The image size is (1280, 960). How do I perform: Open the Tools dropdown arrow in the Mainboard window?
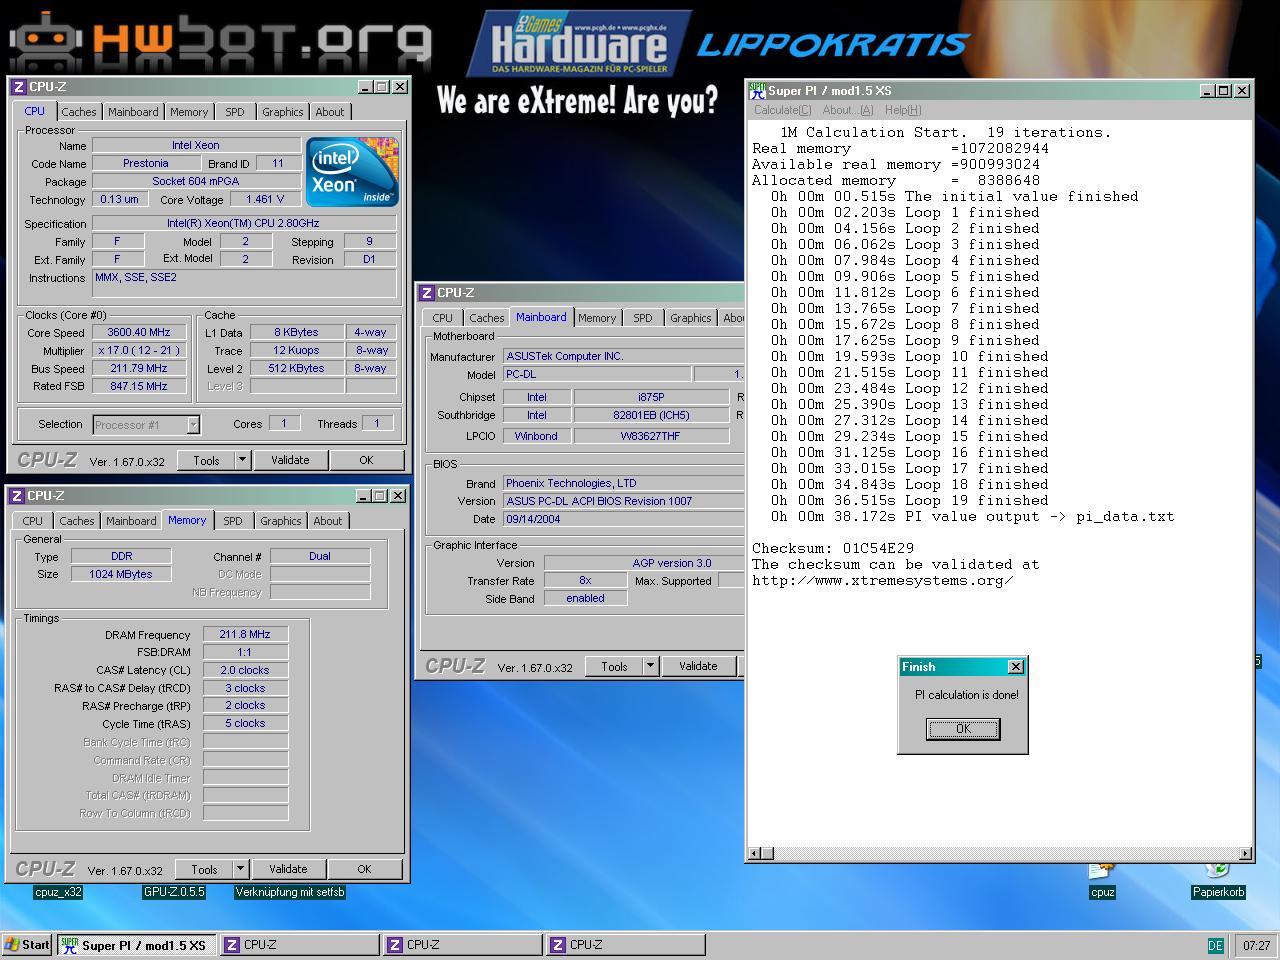pos(650,666)
